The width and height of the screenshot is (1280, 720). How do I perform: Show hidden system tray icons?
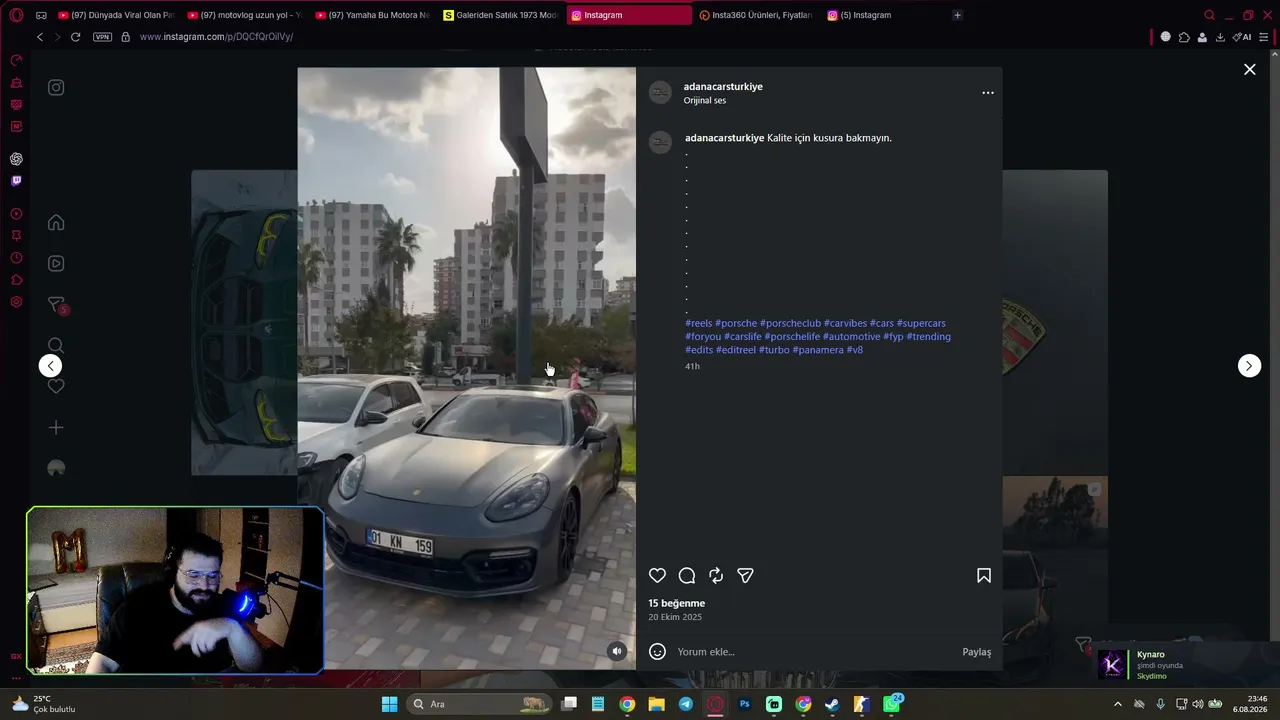(1118, 704)
